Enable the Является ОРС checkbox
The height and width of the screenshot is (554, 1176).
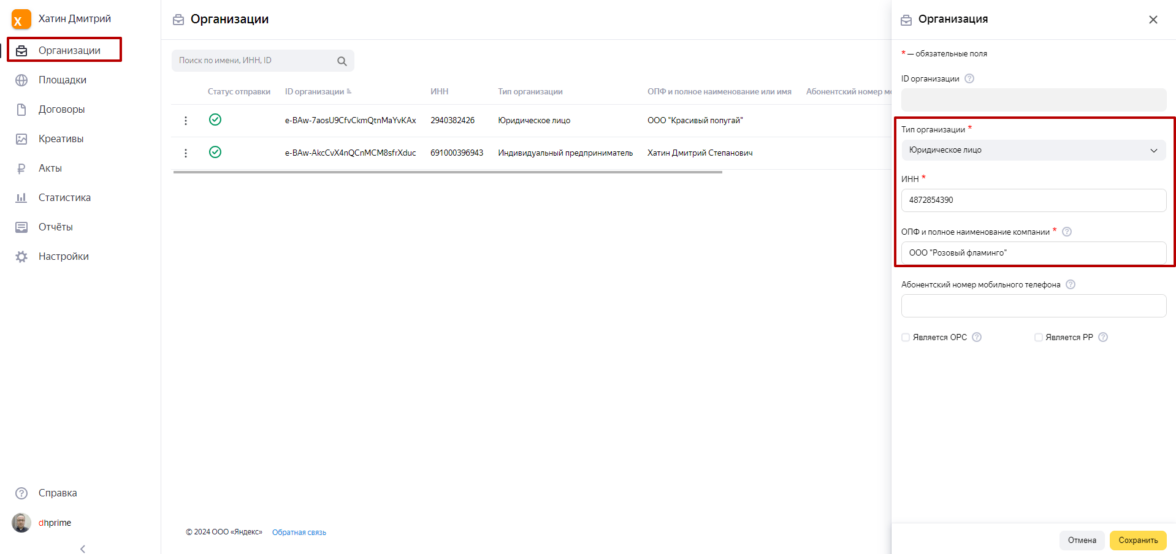click(x=906, y=338)
